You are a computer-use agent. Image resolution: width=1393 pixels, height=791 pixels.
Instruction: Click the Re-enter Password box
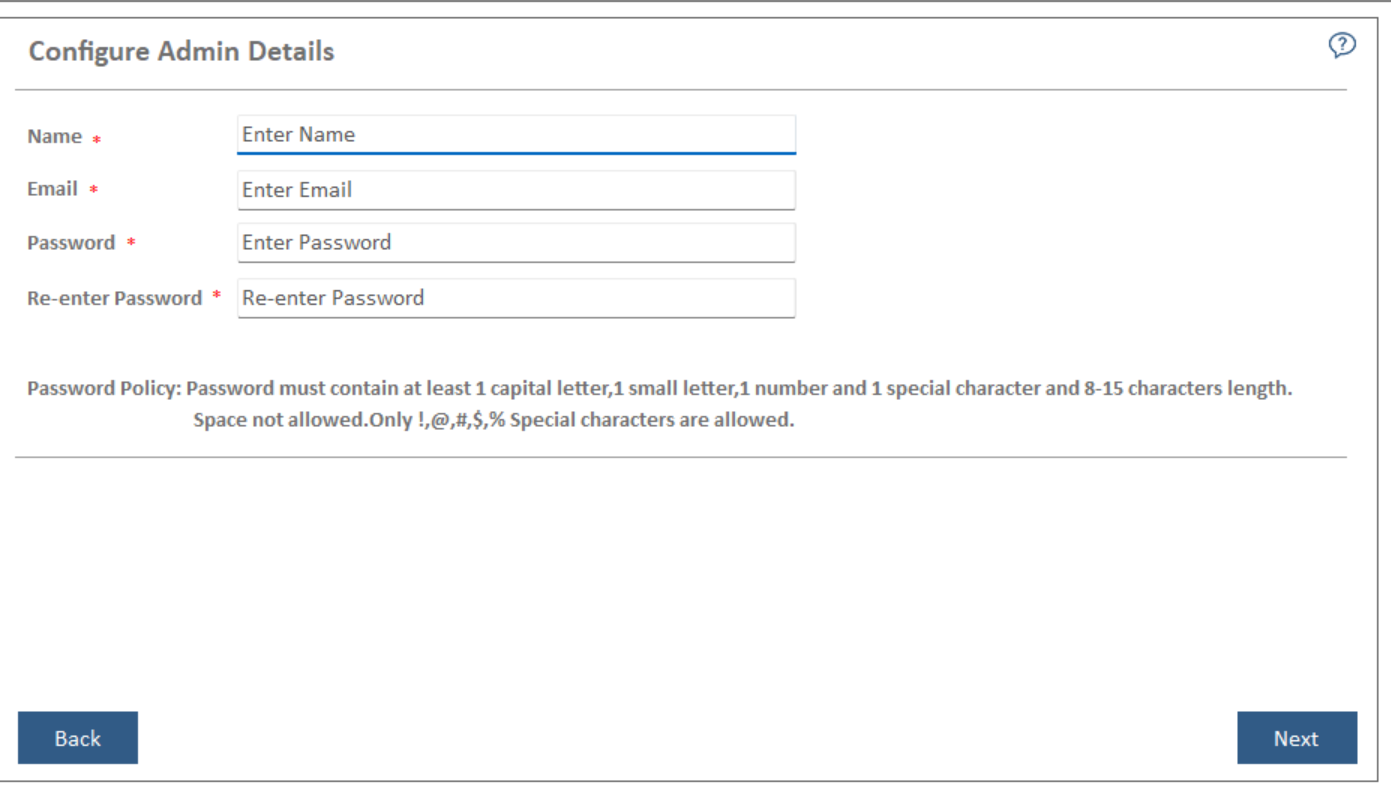pos(515,296)
